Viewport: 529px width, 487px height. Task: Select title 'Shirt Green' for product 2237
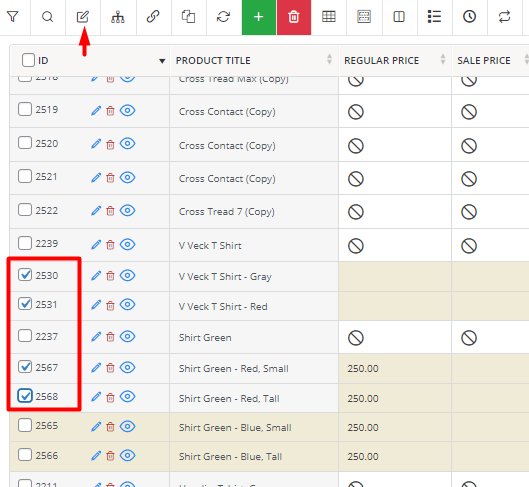pos(205,338)
